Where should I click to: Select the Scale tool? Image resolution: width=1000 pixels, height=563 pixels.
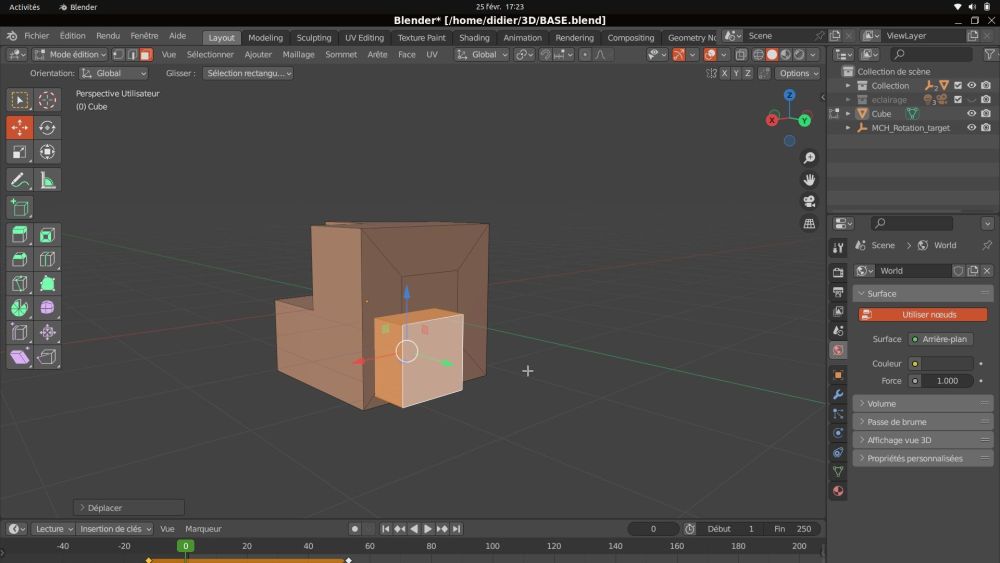point(20,152)
